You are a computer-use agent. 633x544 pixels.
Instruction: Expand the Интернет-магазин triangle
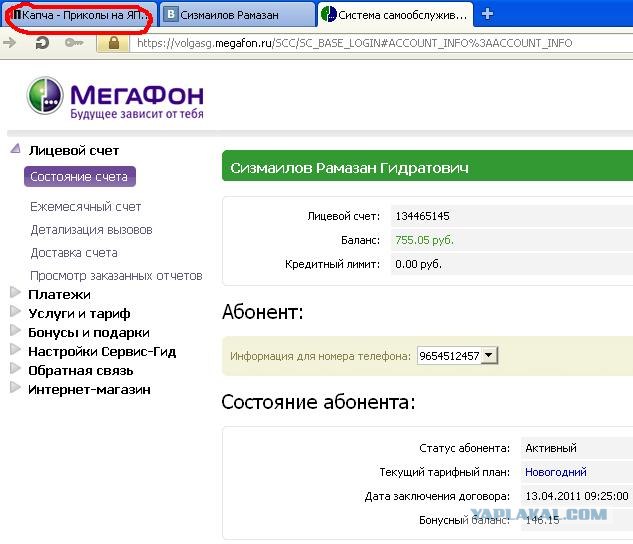point(15,387)
